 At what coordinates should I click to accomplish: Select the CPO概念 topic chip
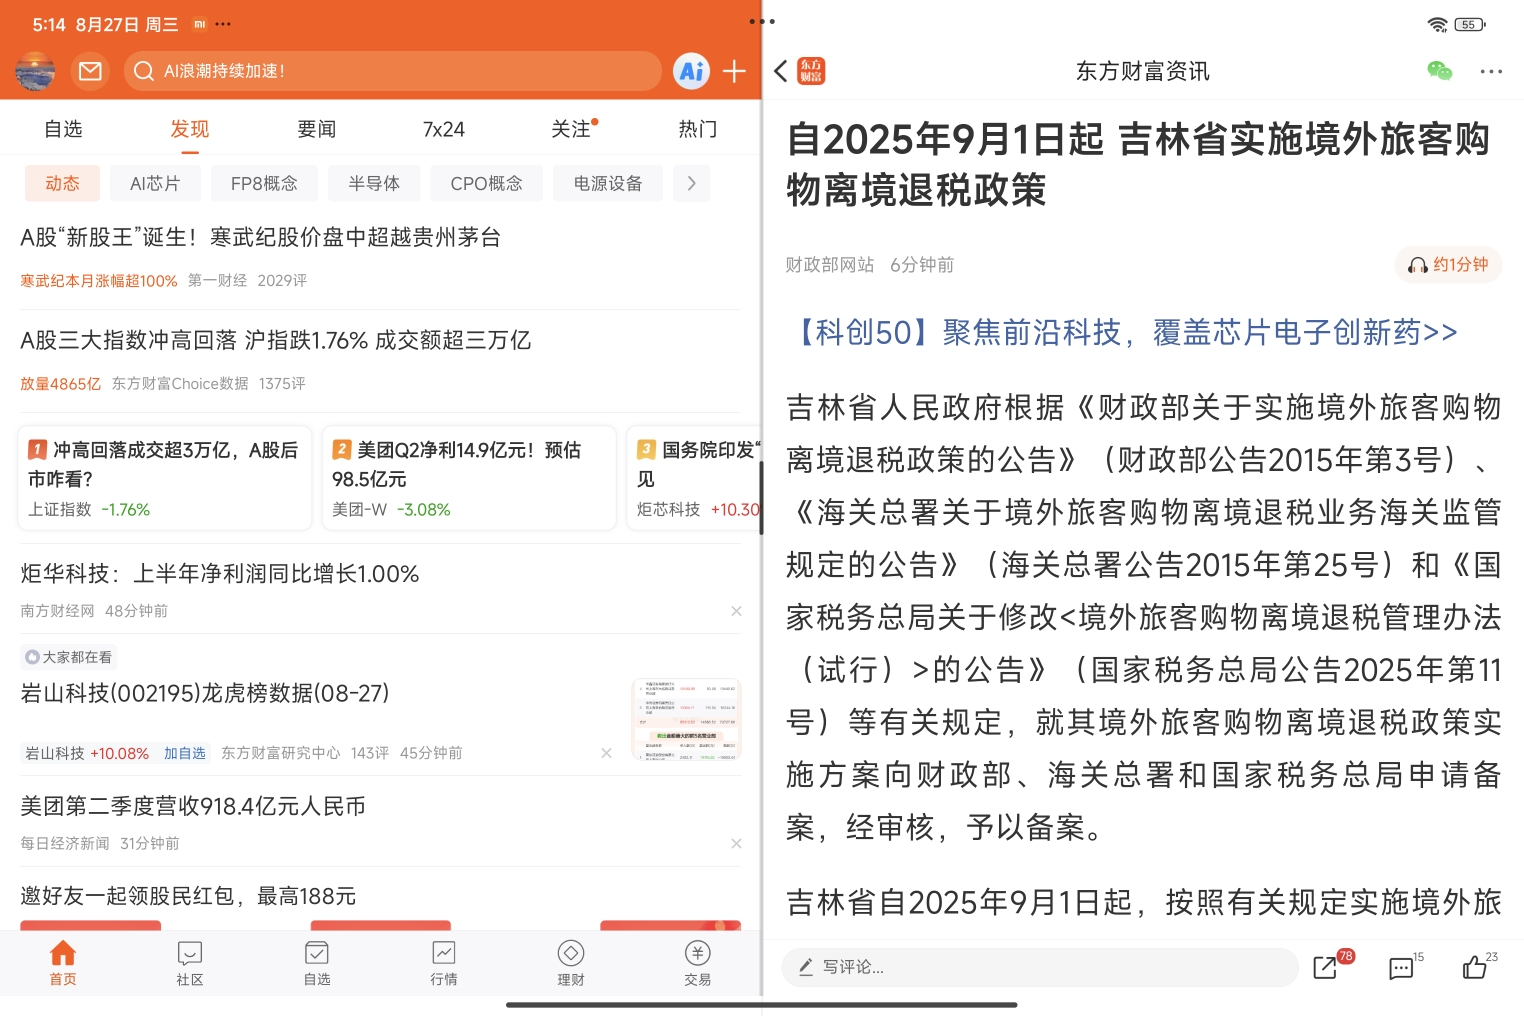pos(487,183)
